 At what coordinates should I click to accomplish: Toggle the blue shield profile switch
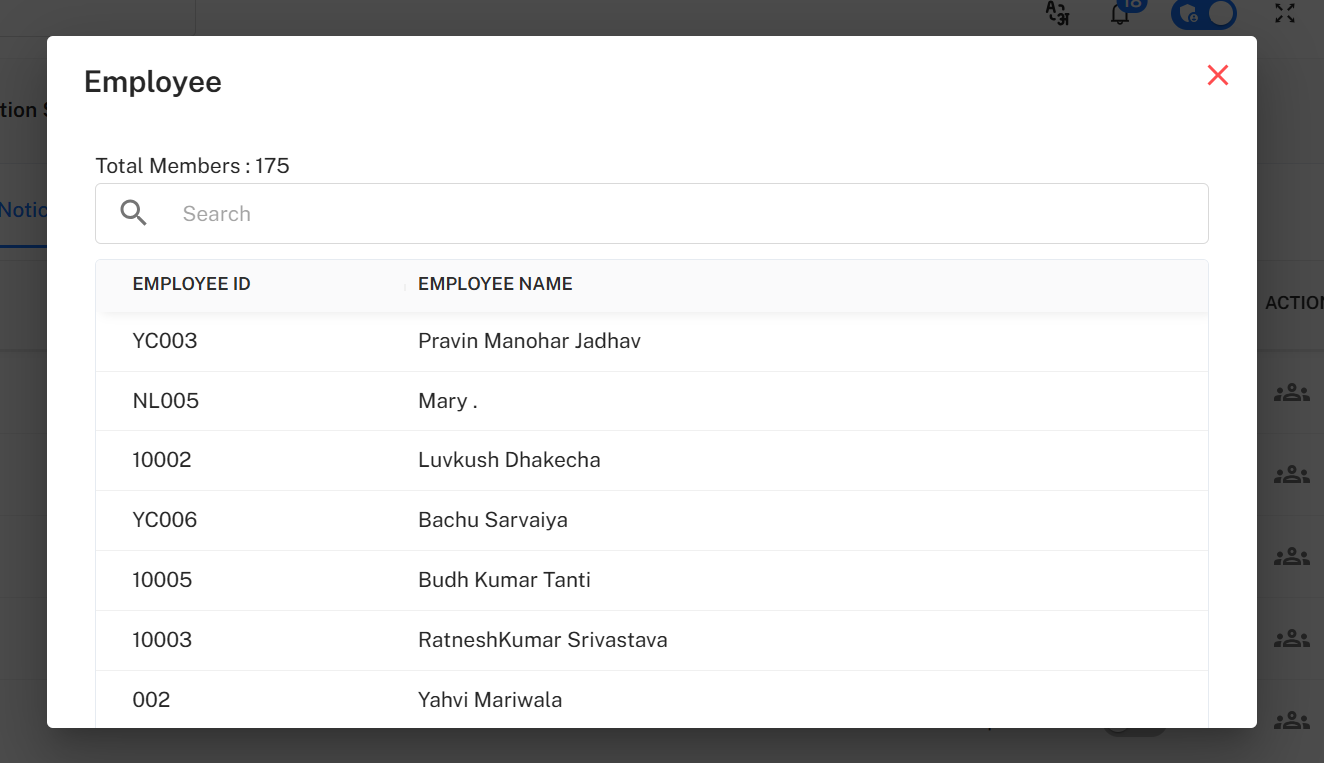point(1203,15)
